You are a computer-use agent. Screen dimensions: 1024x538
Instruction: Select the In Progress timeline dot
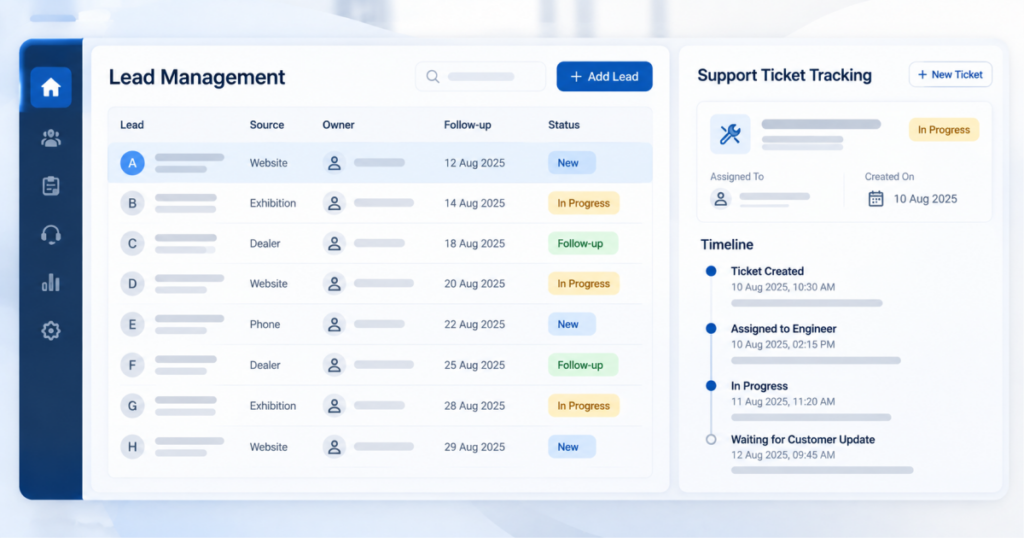[711, 386]
